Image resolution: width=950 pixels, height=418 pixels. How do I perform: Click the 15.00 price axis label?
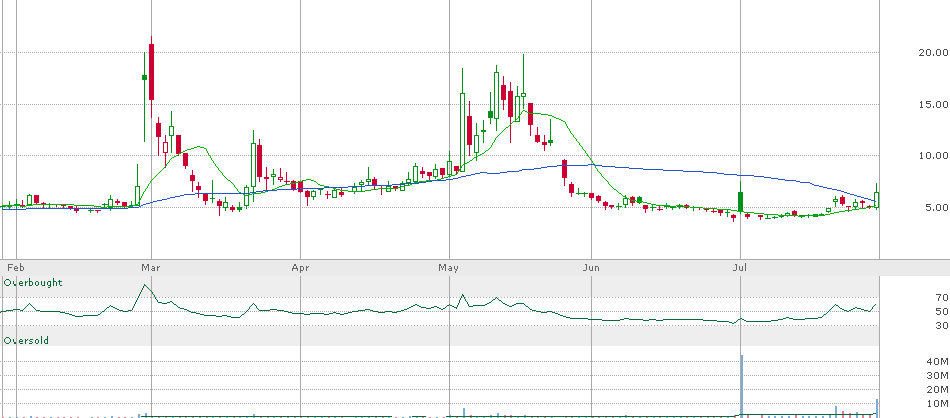(933, 104)
